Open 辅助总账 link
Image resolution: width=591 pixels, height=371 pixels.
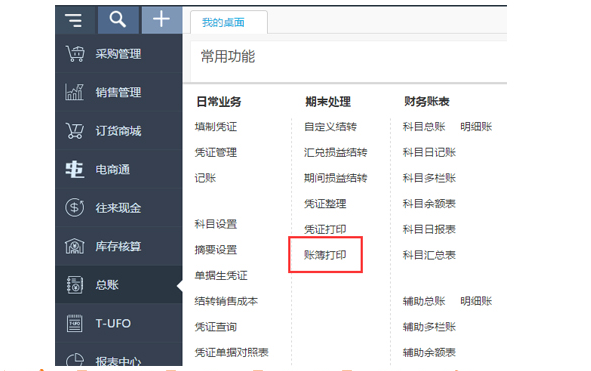tap(424, 301)
